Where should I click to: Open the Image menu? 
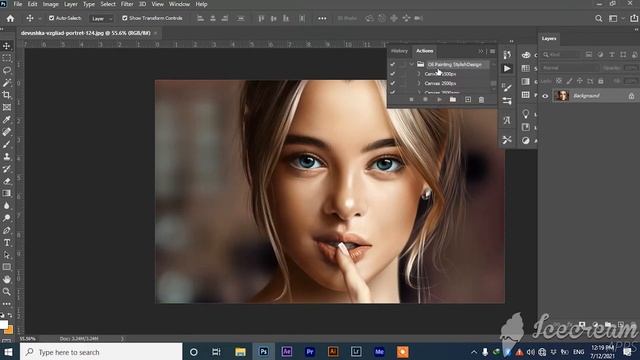coord(51,4)
